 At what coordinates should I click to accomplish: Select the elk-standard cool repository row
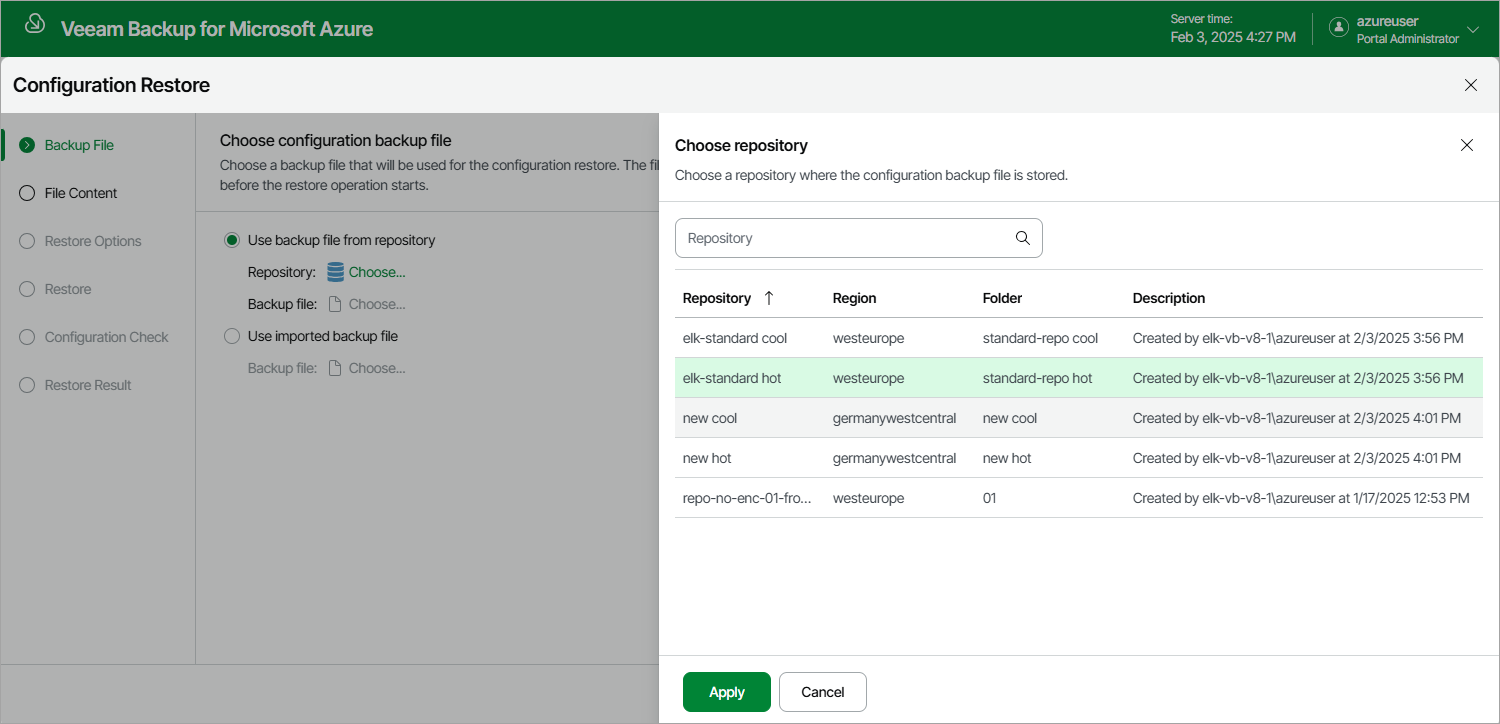point(1079,338)
